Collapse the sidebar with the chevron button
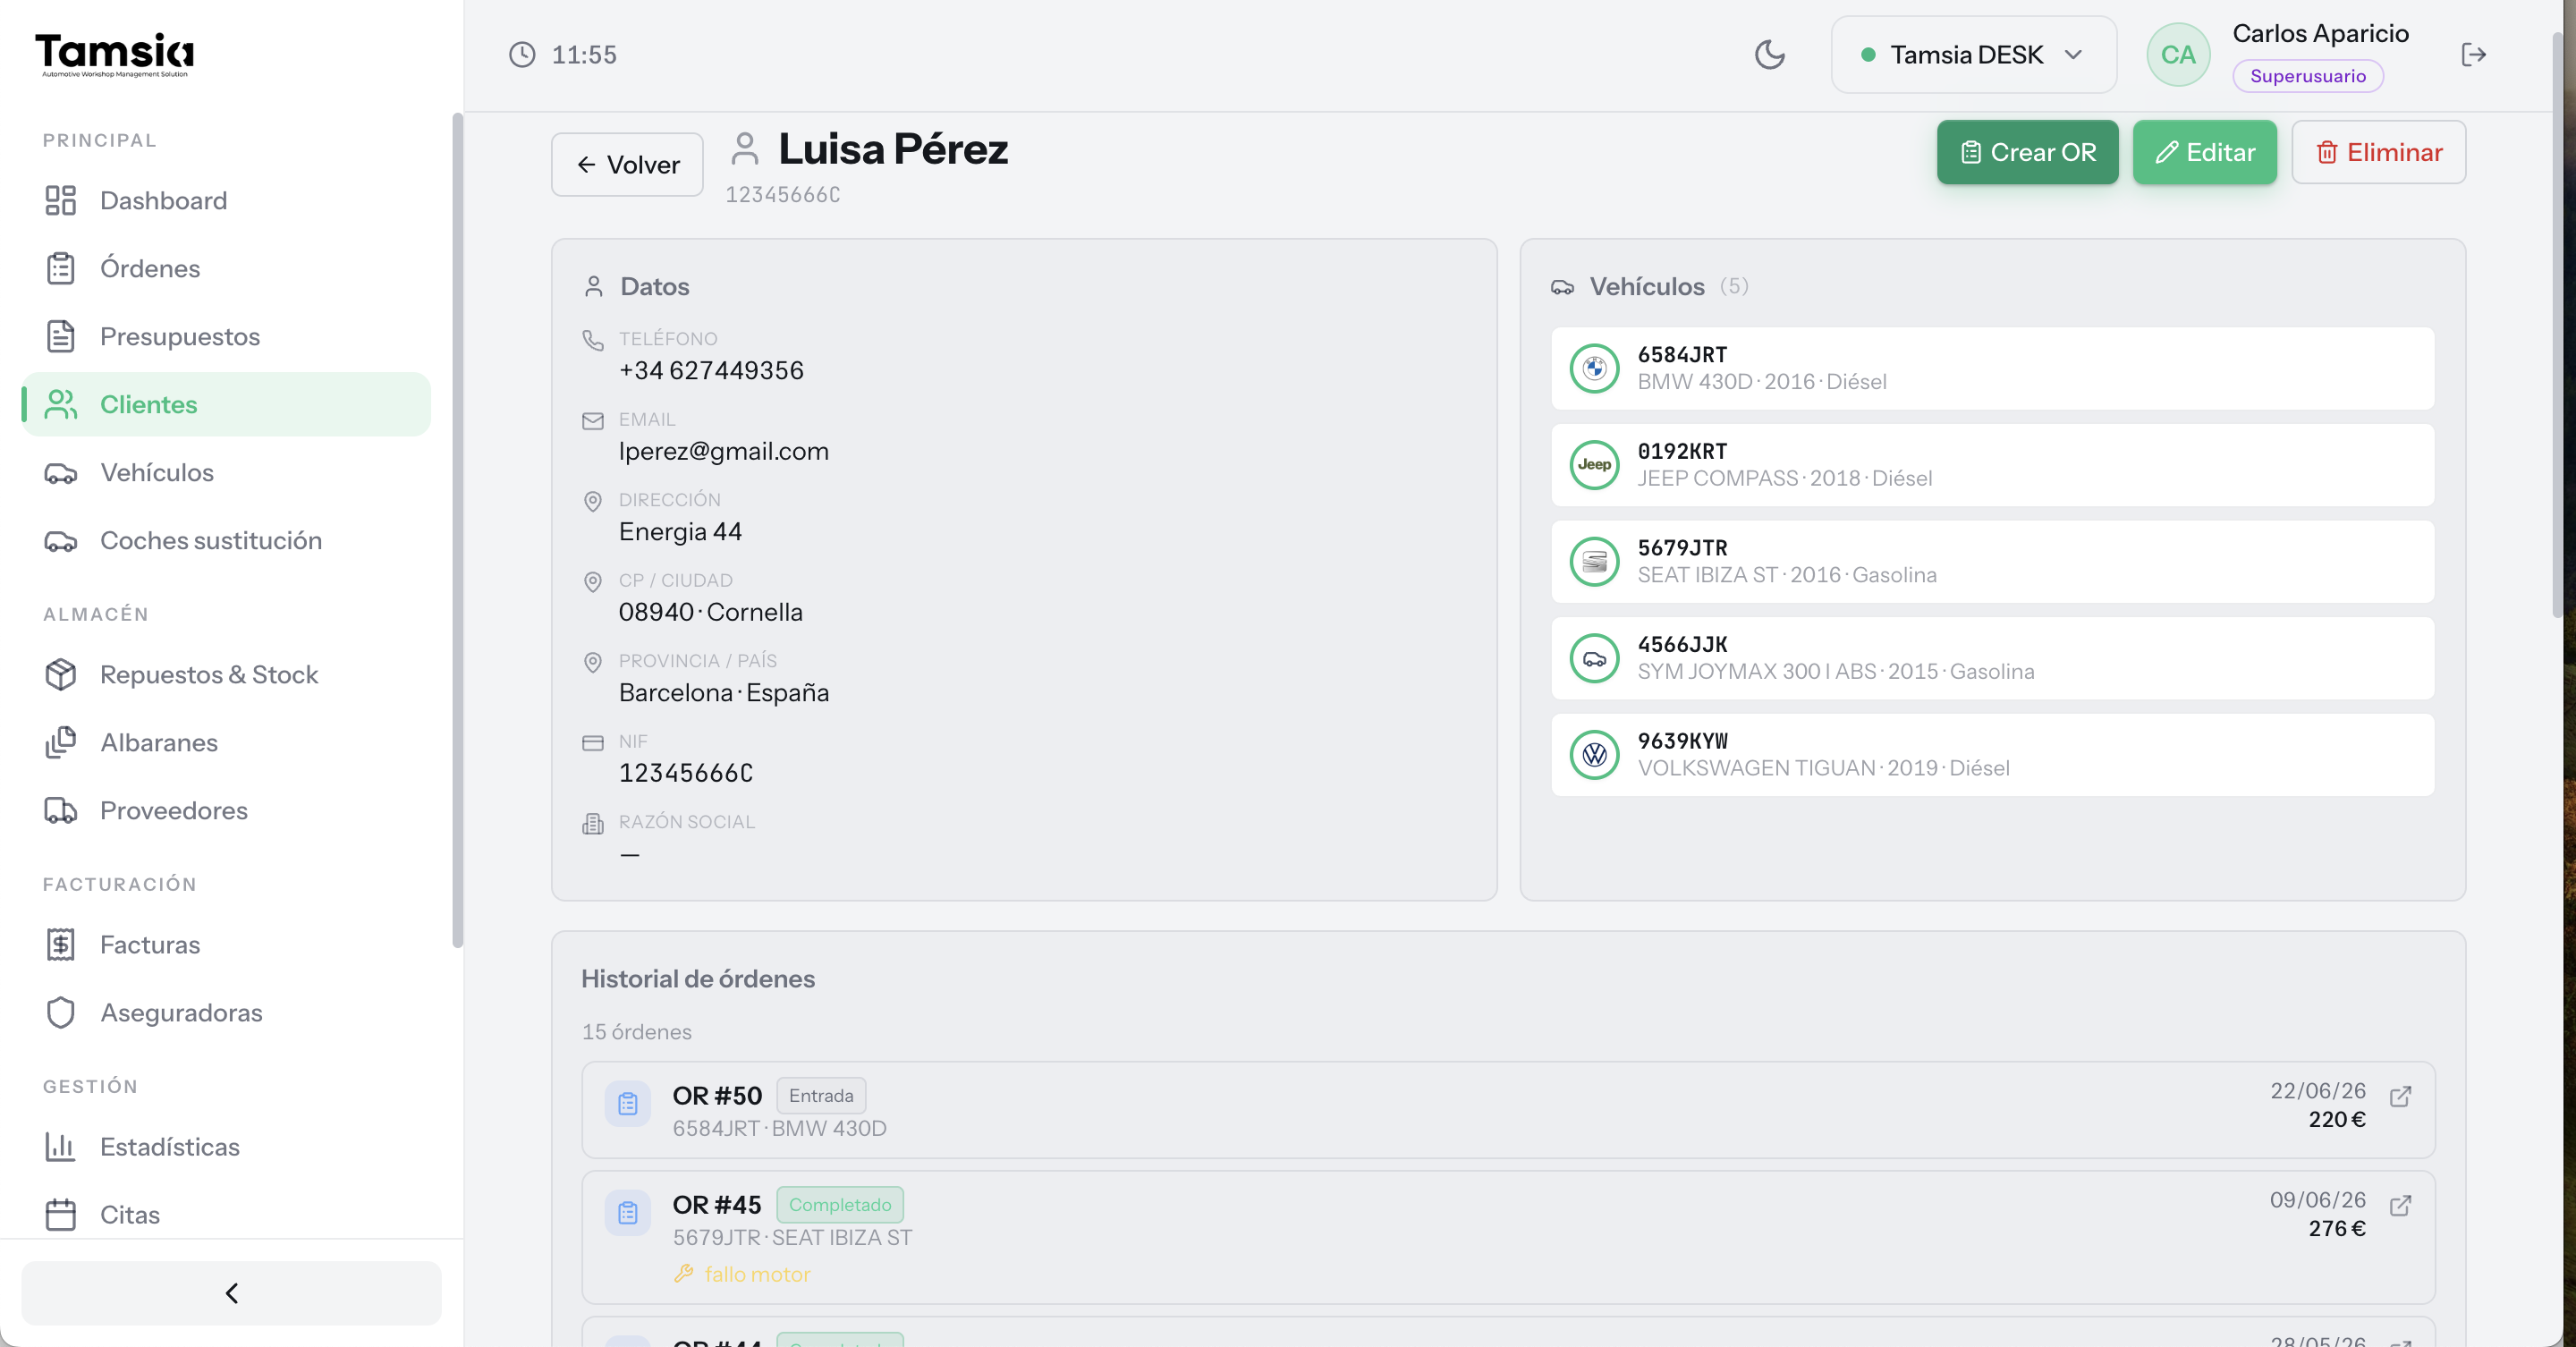The image size is (2576, 1347). tap(231, 1293)
